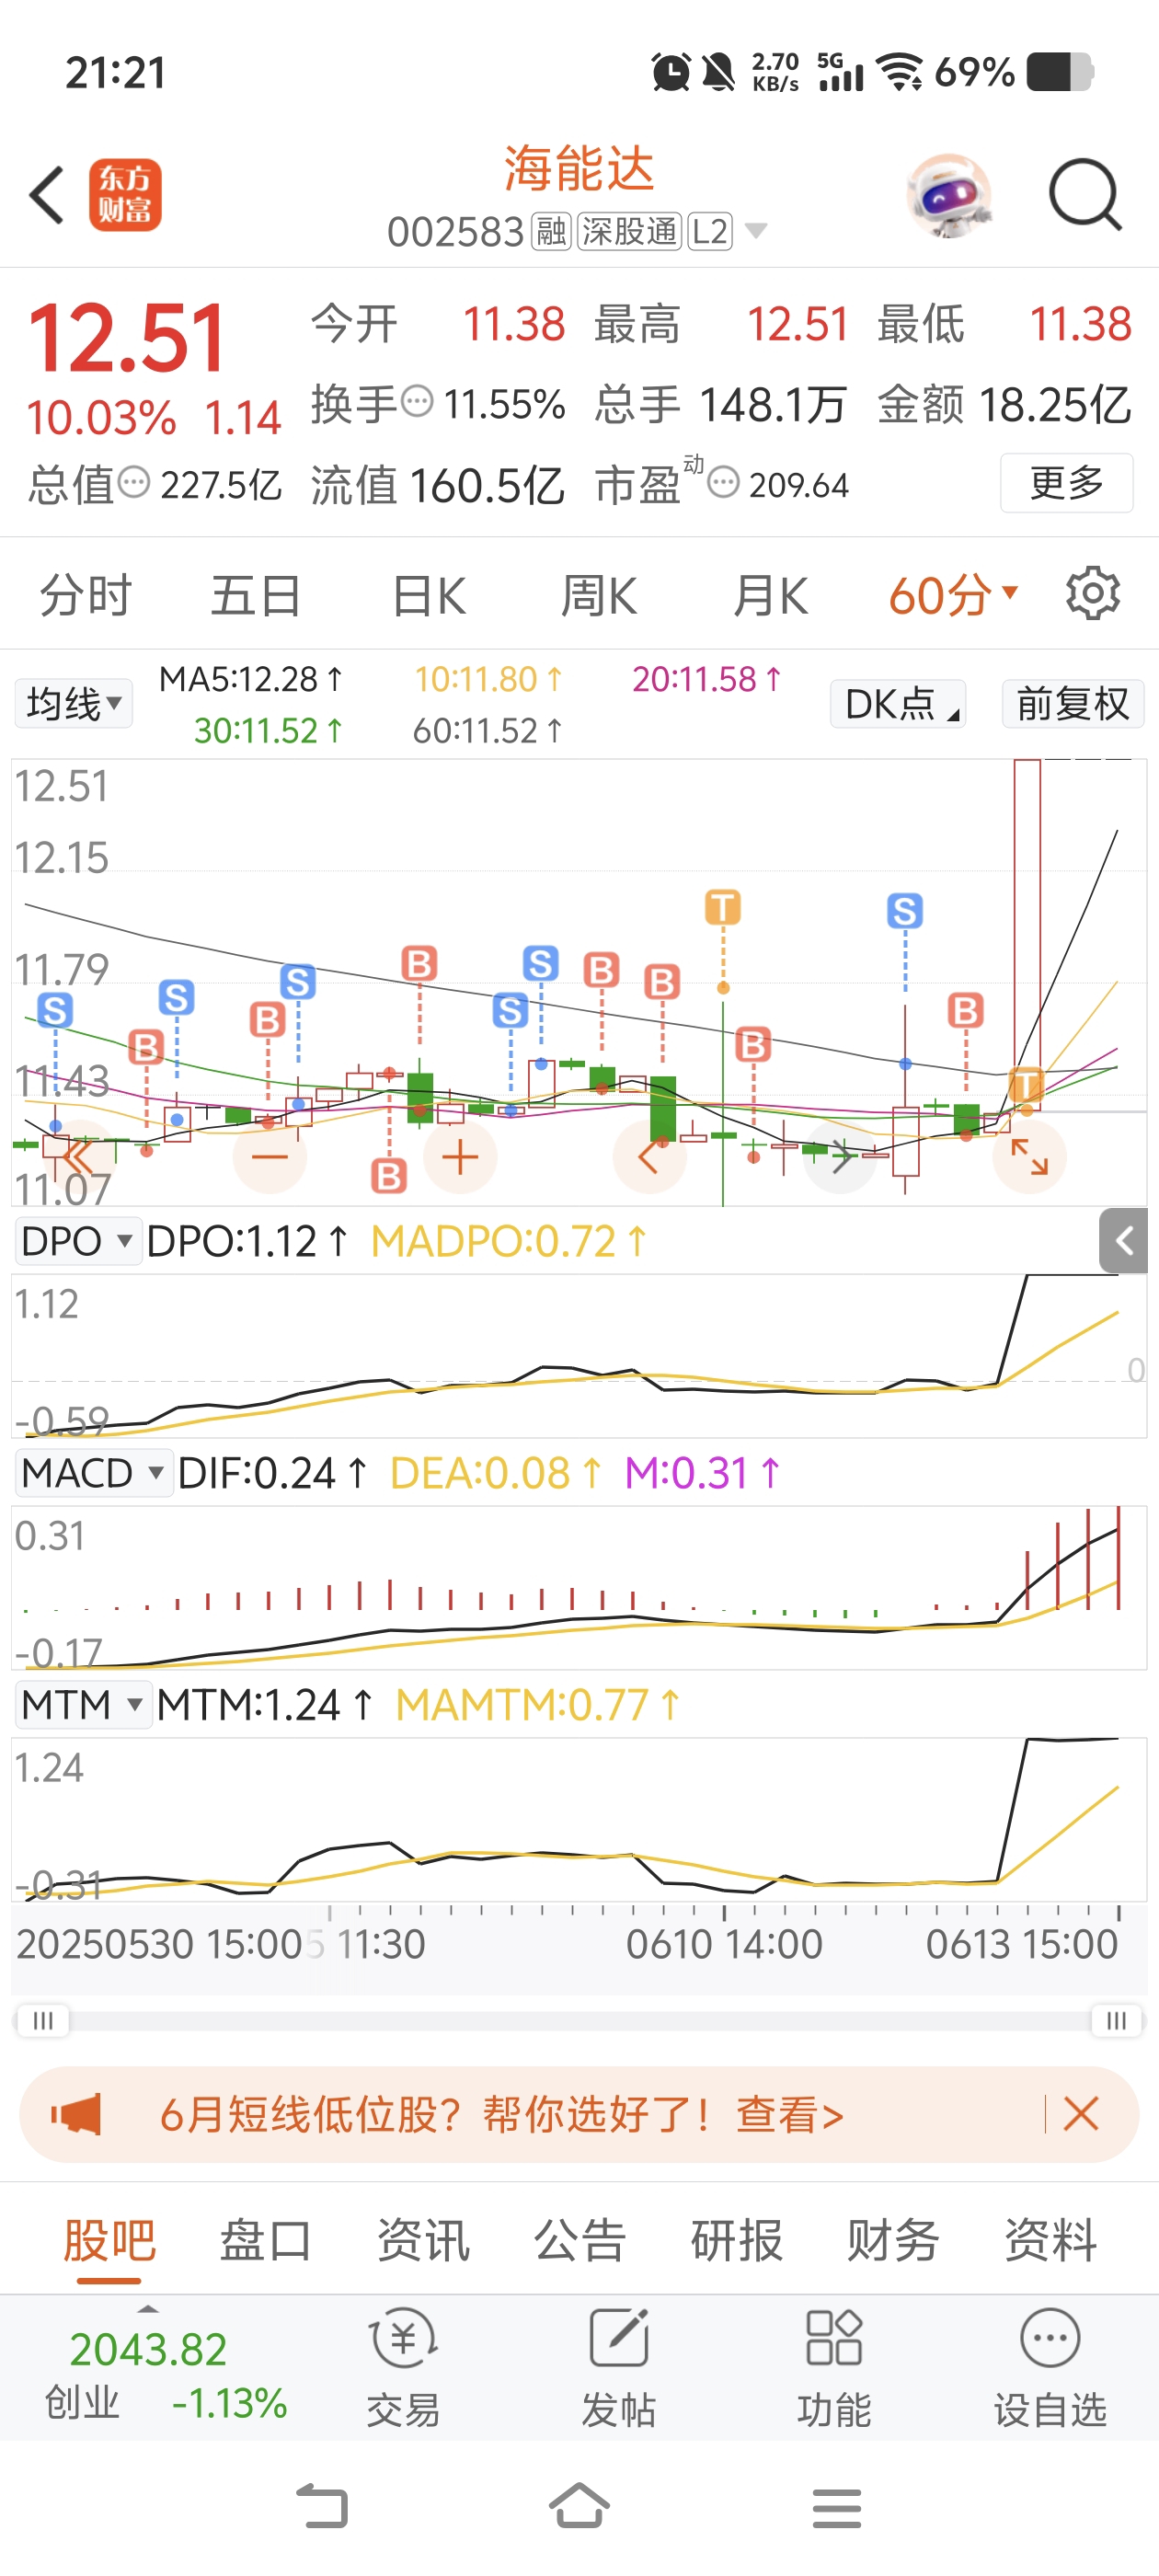
Task: Tap the MA5:12.28 label
Action: [251, 679]
